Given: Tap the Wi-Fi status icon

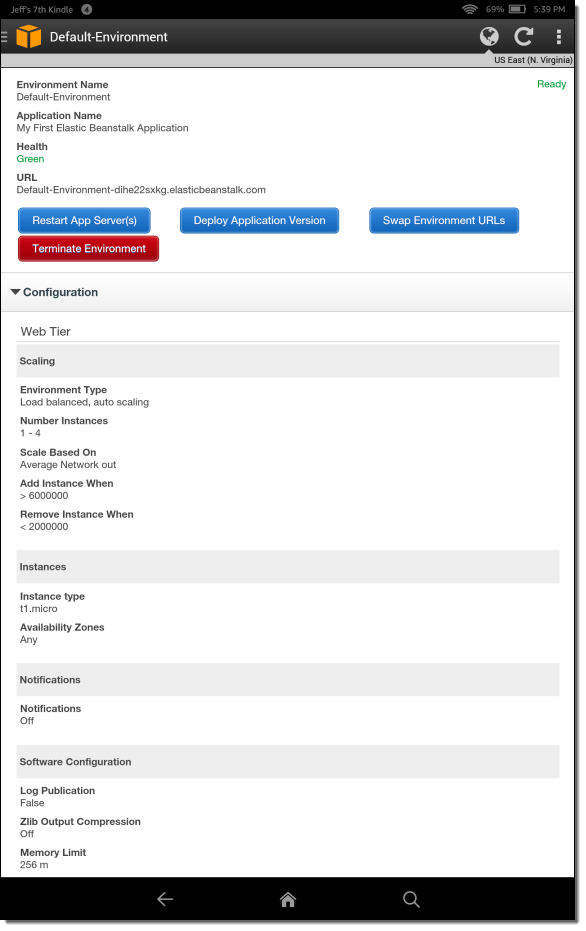Looking at the screenshot, I should click(x=470, y=9).
